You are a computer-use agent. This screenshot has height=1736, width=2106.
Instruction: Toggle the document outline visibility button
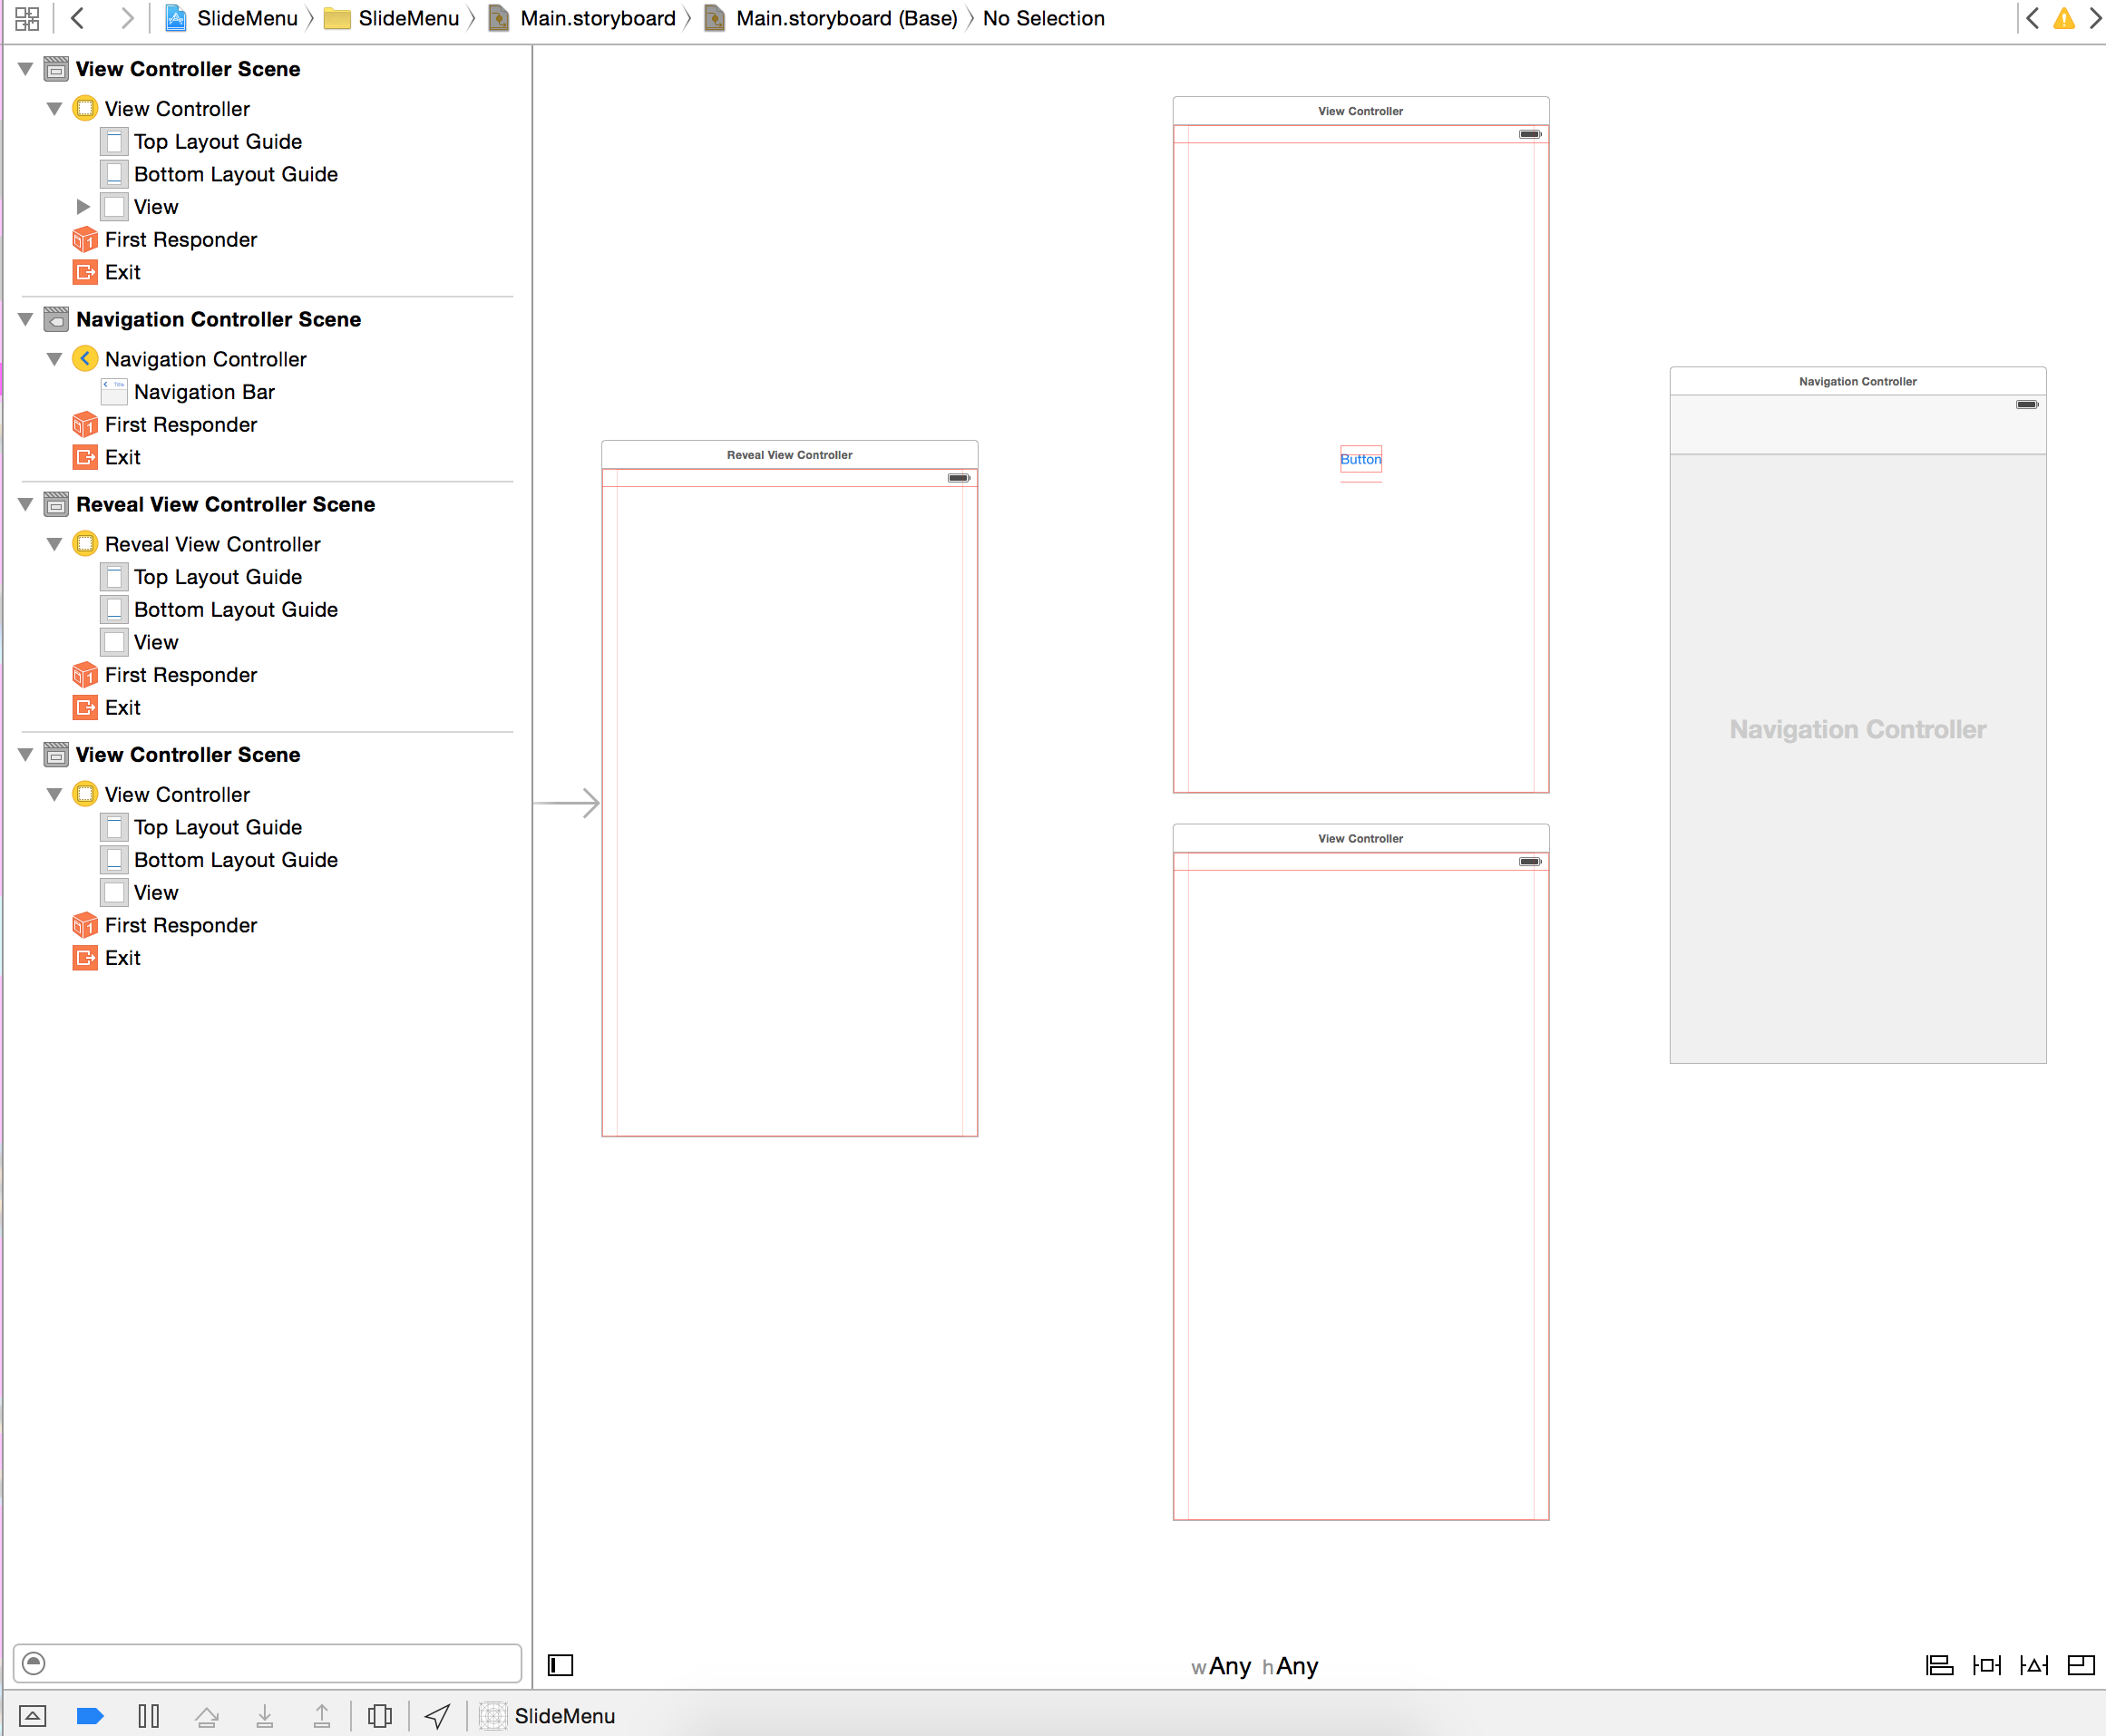click(560, 1665)
